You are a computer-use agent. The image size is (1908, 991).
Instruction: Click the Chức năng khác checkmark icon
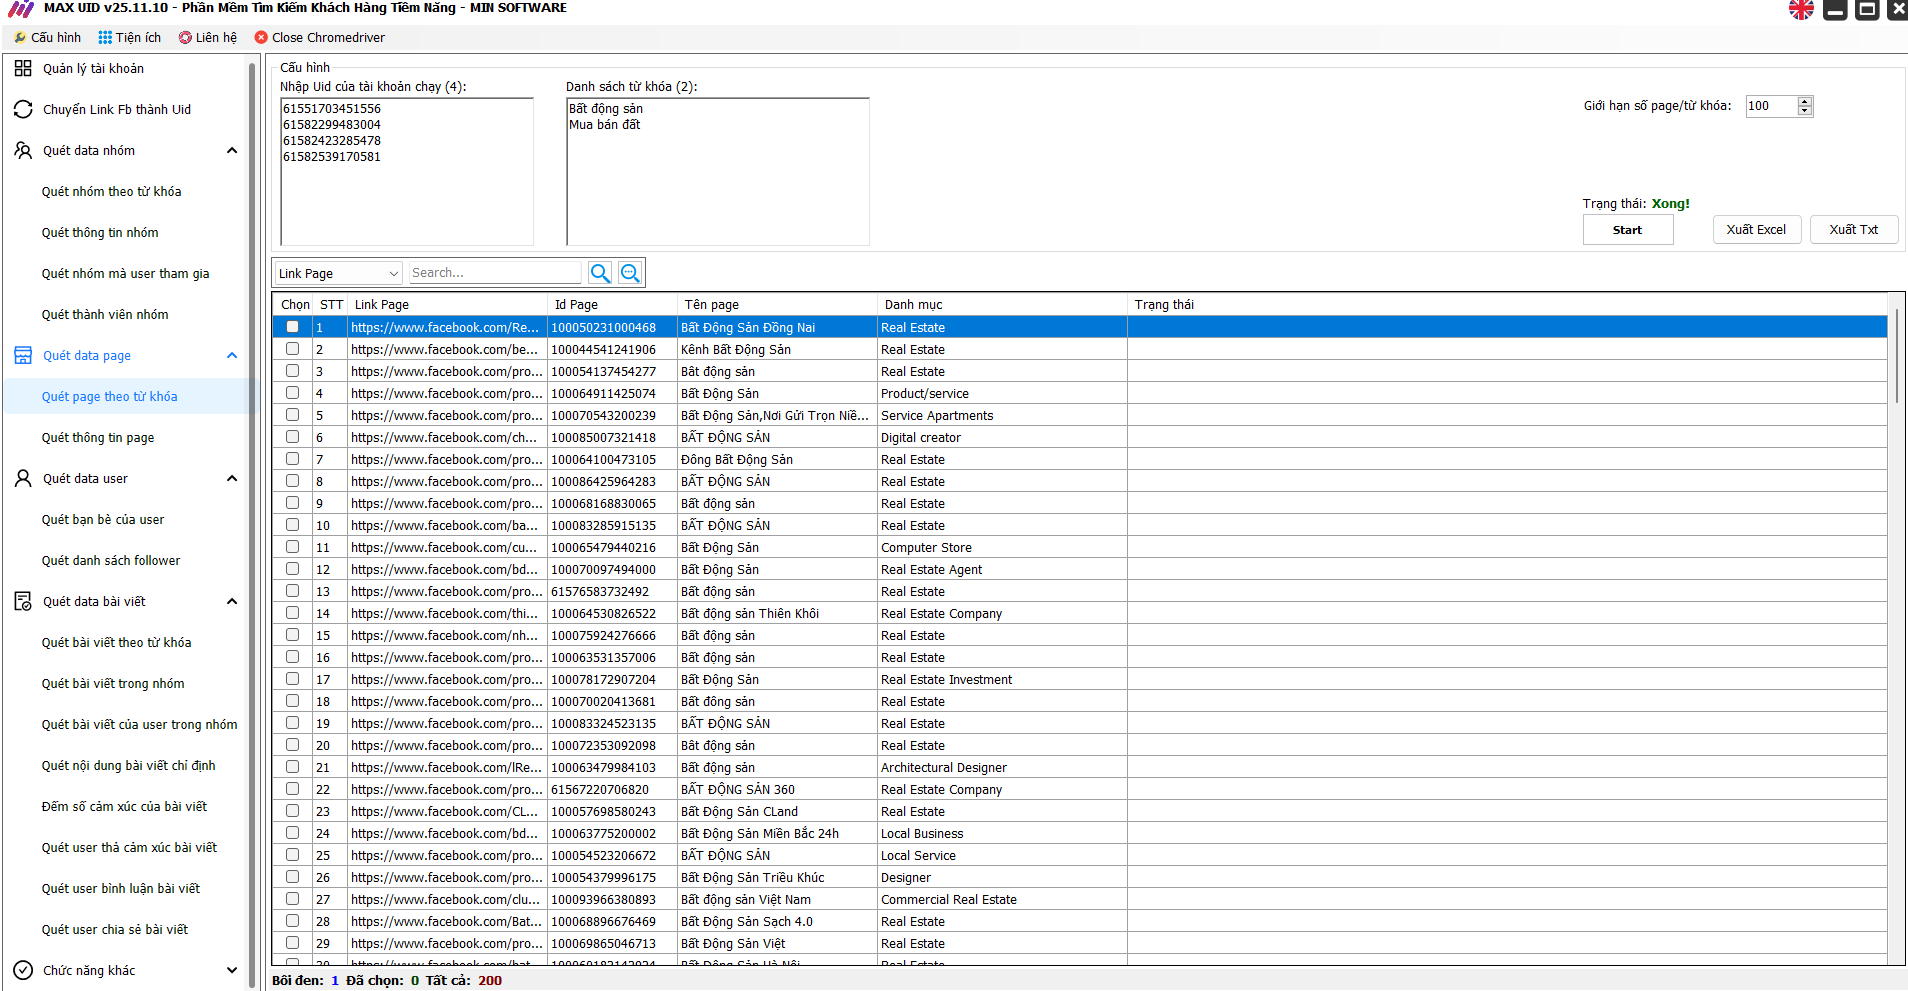pos(23,970)
